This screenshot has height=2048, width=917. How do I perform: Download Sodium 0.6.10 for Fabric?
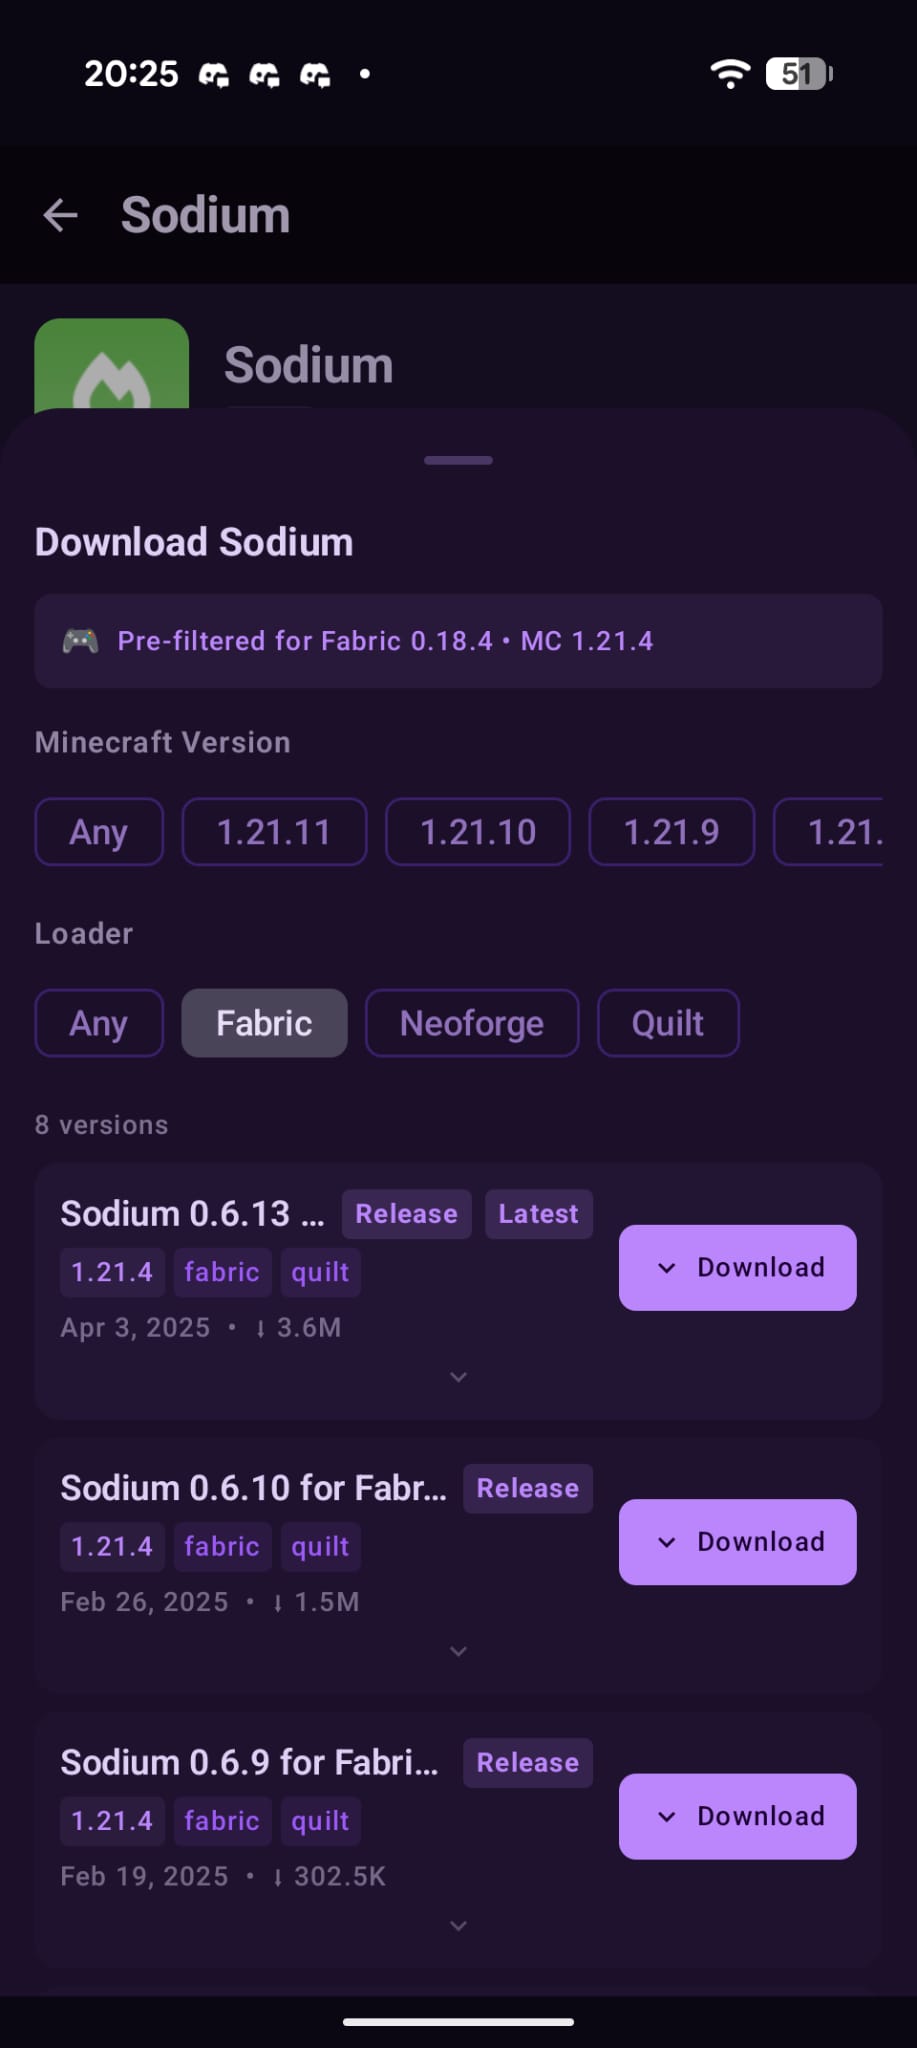[737, 1541]
